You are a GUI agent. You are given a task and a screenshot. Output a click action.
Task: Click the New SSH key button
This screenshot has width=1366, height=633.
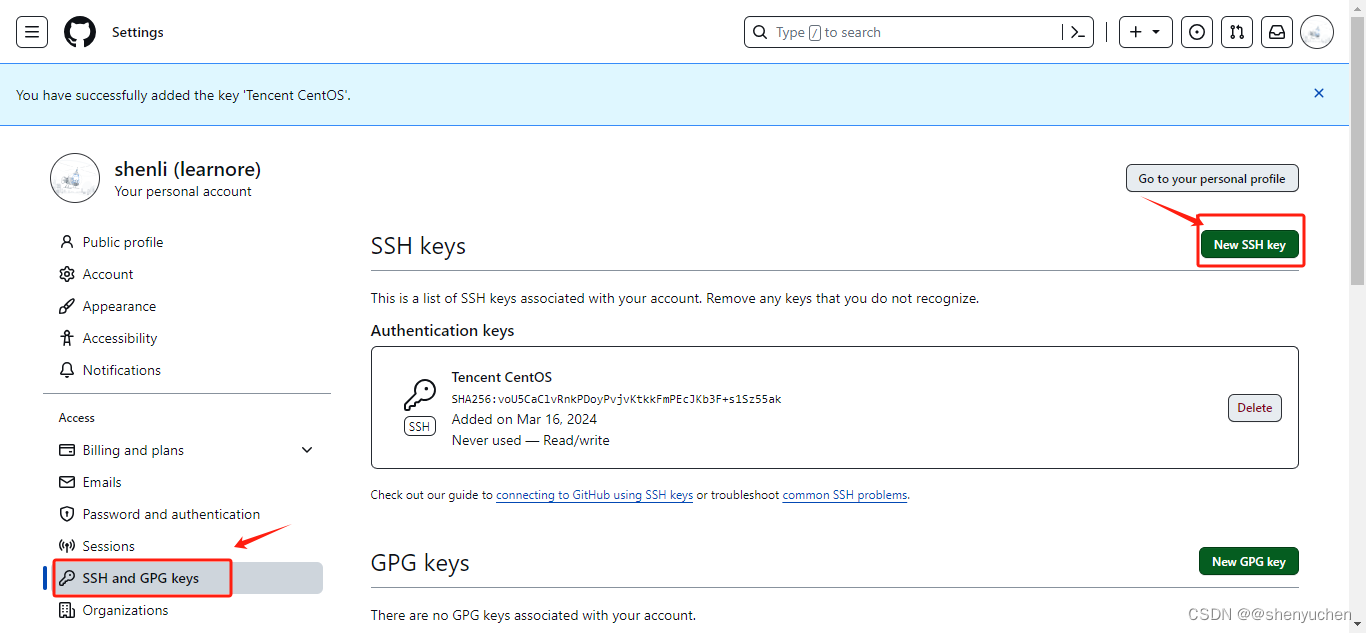1250,243
